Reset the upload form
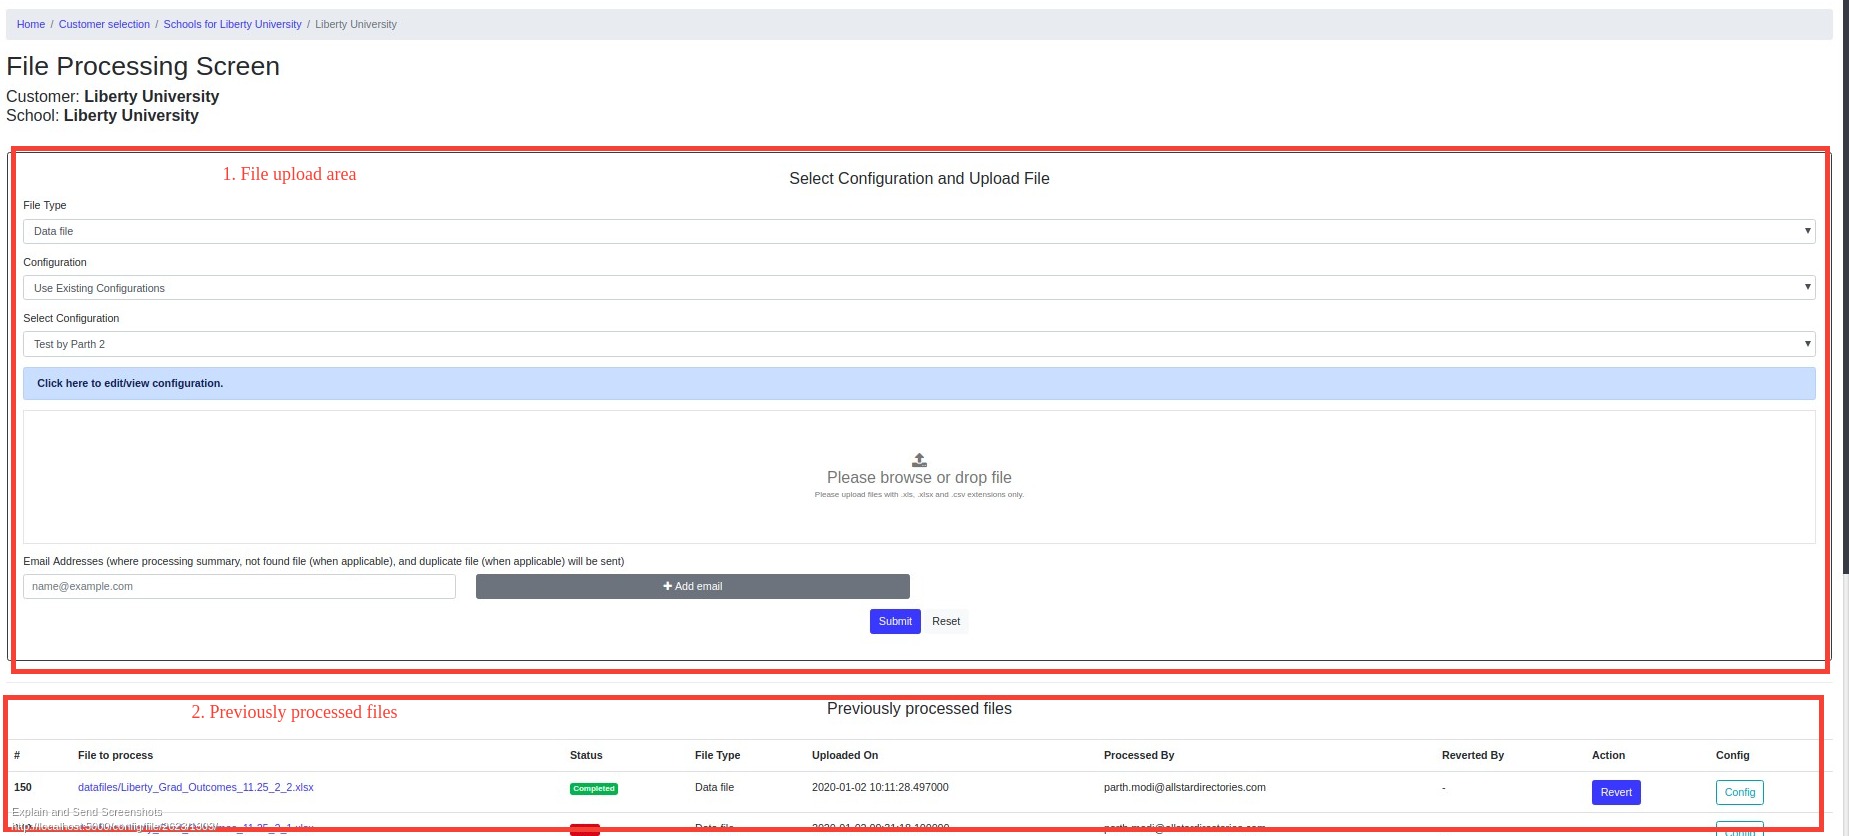 click(x=945, y=621)
